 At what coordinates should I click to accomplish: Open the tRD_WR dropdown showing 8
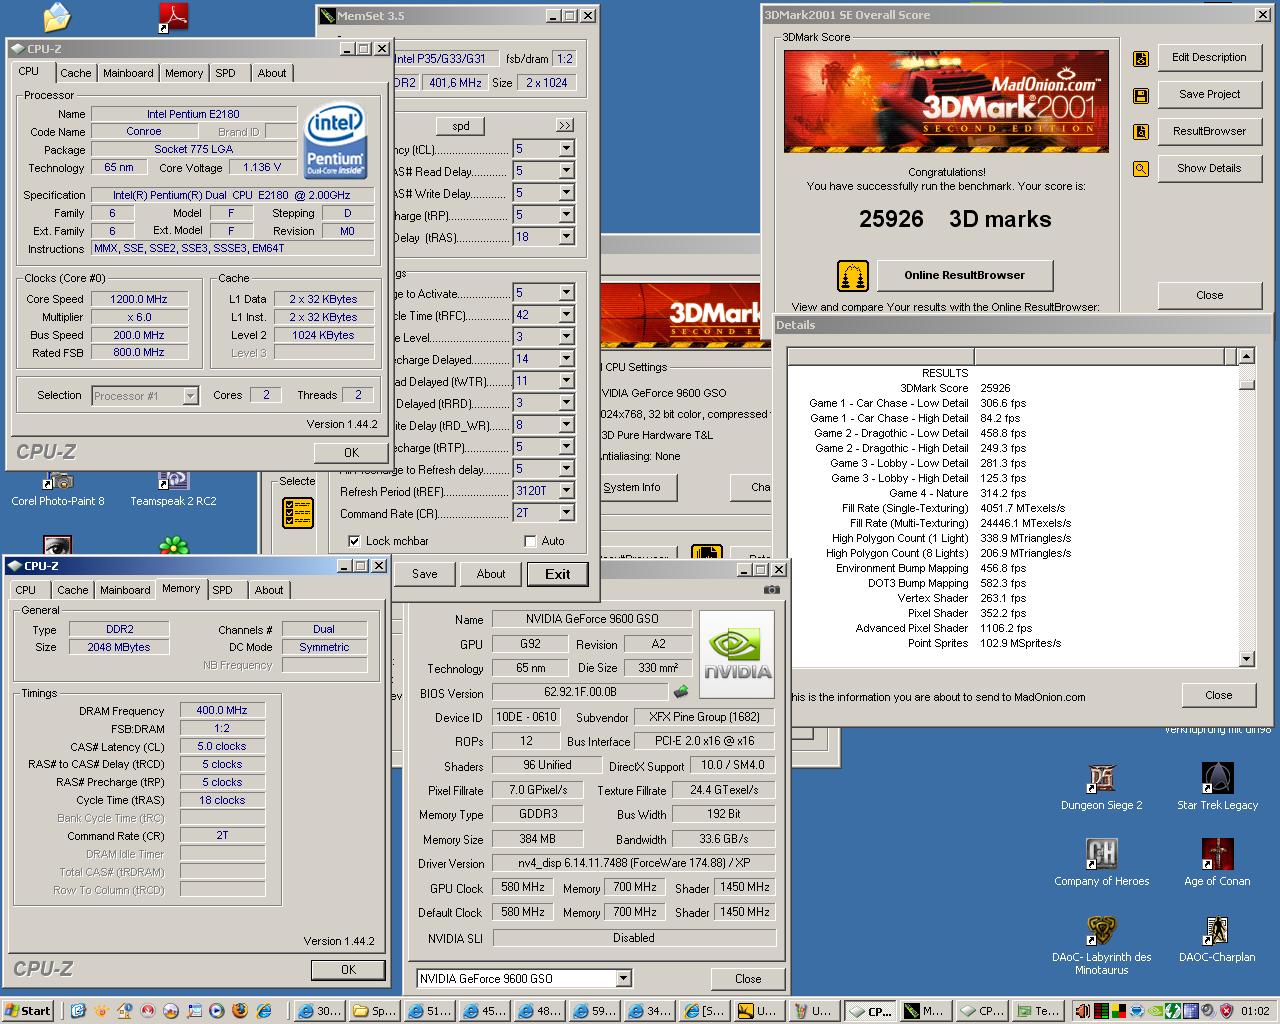[x=566, y=425]
